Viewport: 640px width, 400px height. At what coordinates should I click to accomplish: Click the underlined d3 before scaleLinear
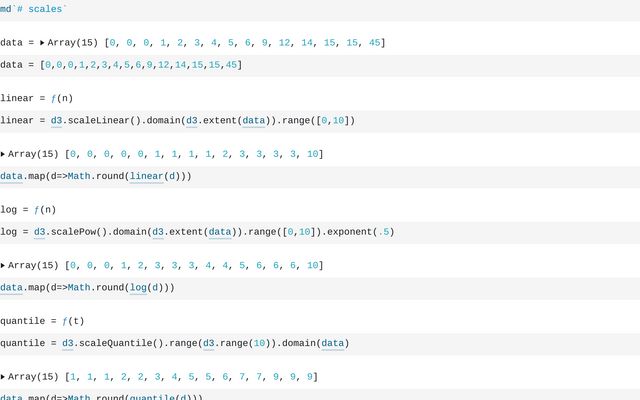click(57, 121)
